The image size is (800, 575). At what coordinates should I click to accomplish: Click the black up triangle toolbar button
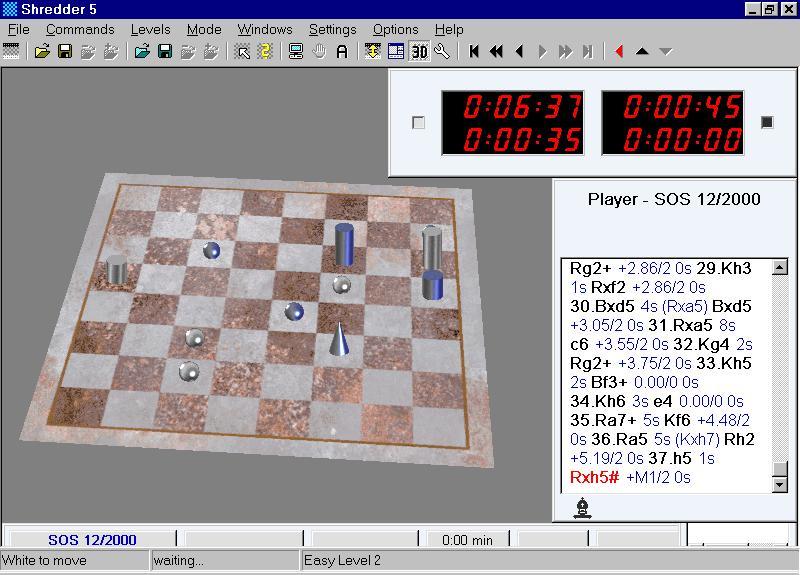pos(642,51)
